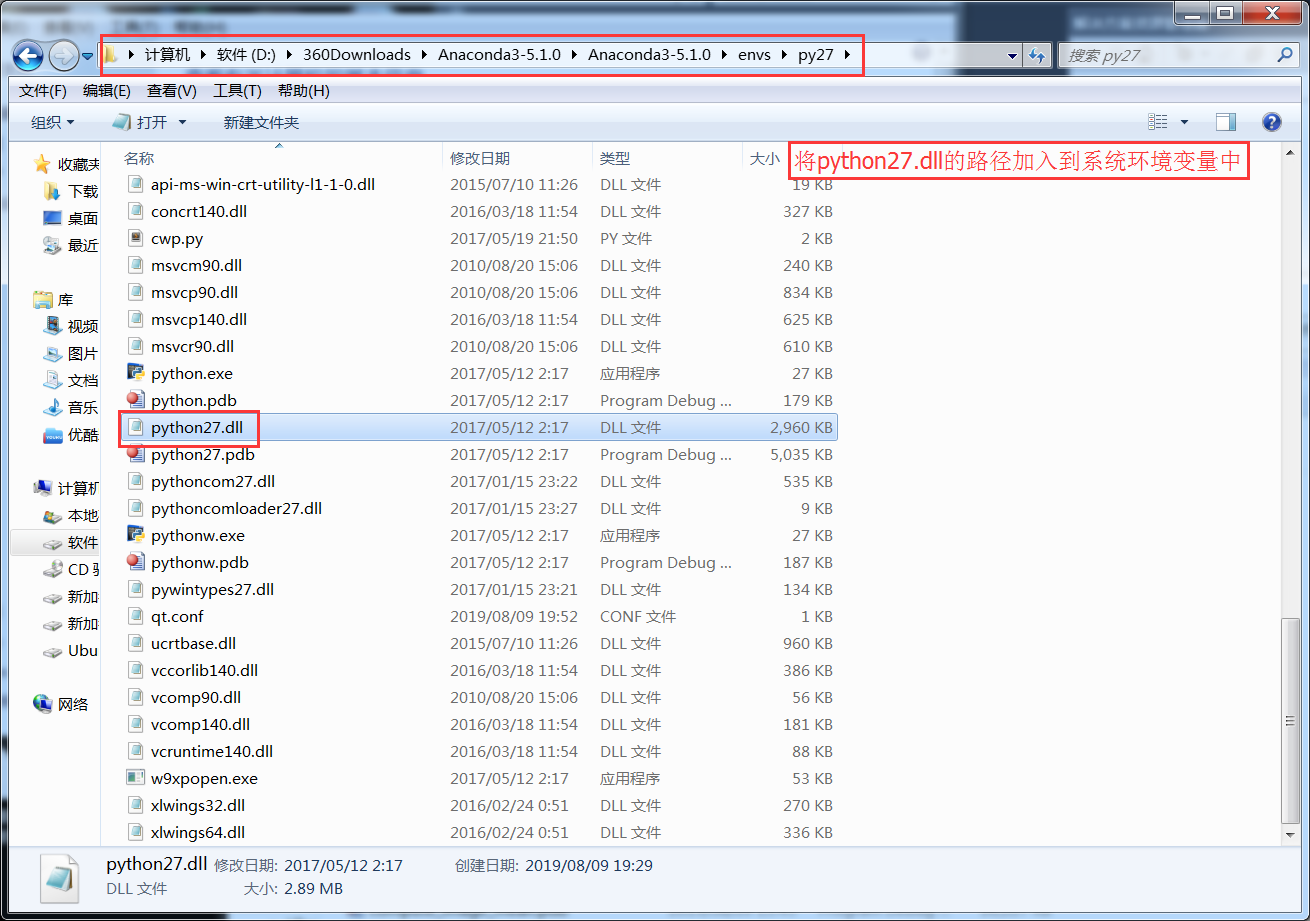Open the 工具(T) menu
The image size is (1310, 921).
235,90
